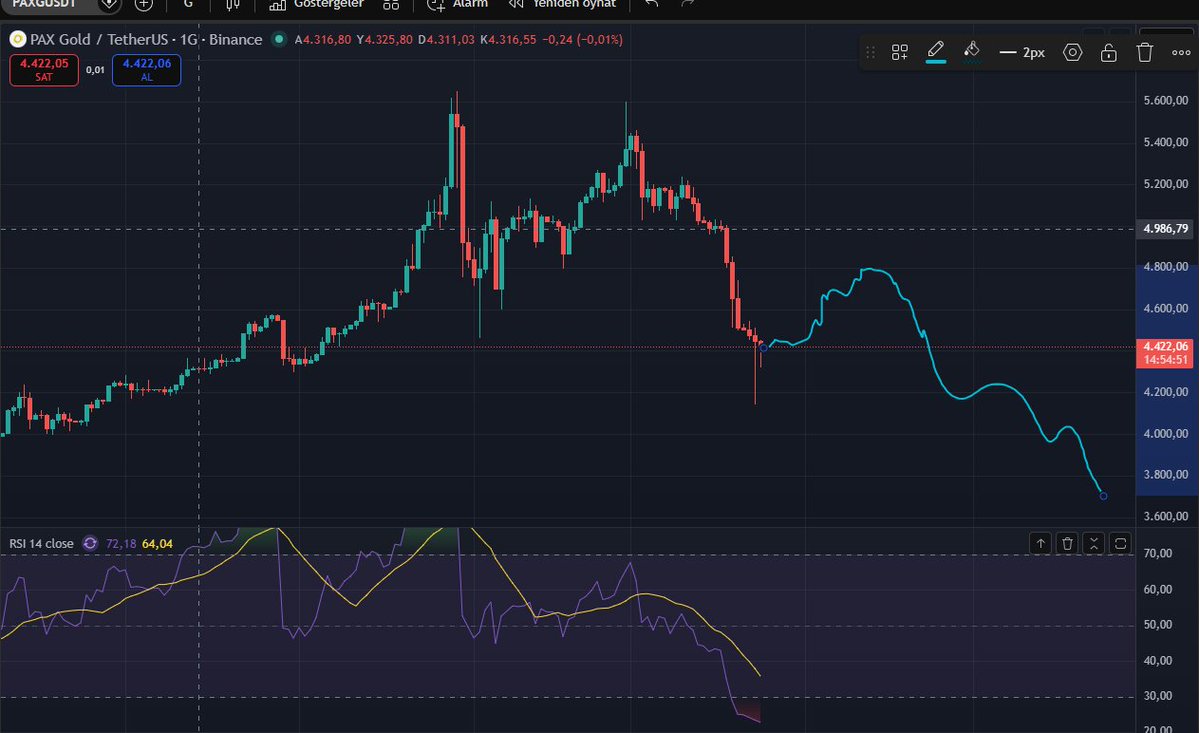Click the compare symbol plus icon
This screenshot has height=733, width=1199.
pos(144,5)
